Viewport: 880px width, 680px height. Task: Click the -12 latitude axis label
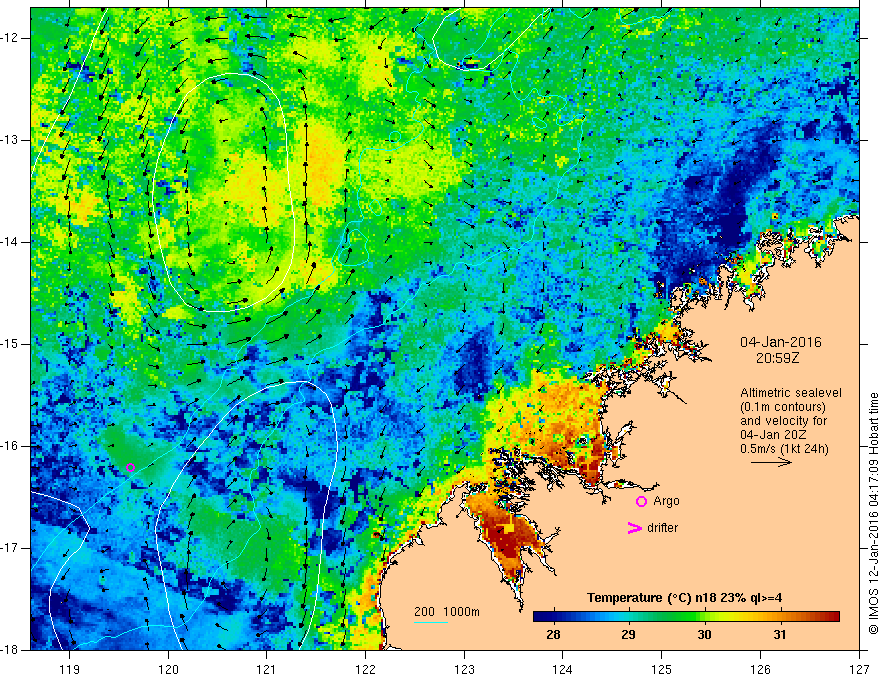[x=10, y=38]
